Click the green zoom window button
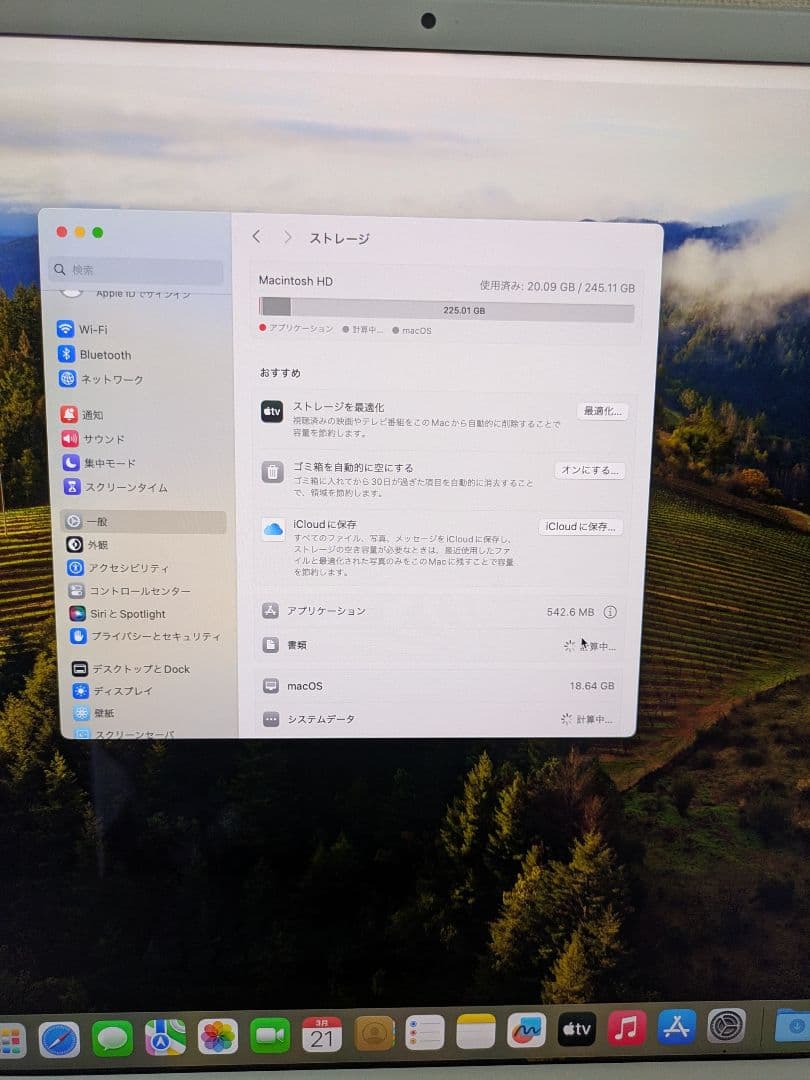This screenshot has height=1080, width=810. tap(98, 233)
